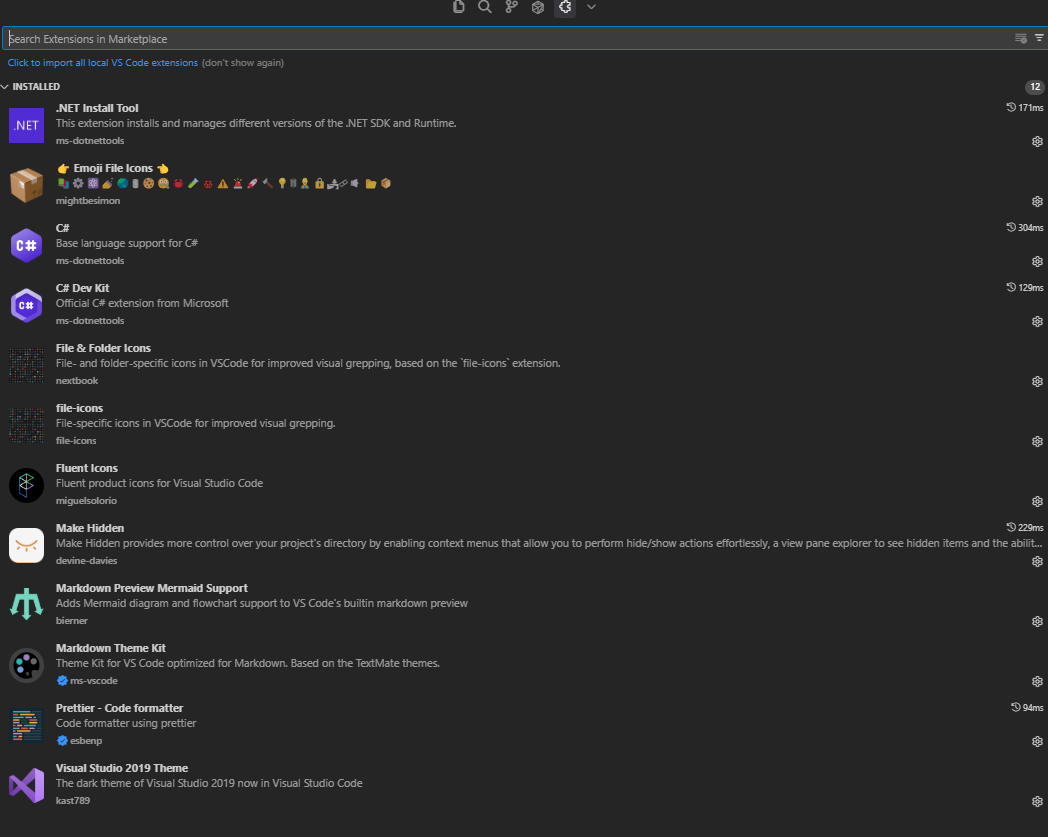Click the Visual Studio 2019 Theme logo
Screen dimensions: 1048x837
click(27, 786)
